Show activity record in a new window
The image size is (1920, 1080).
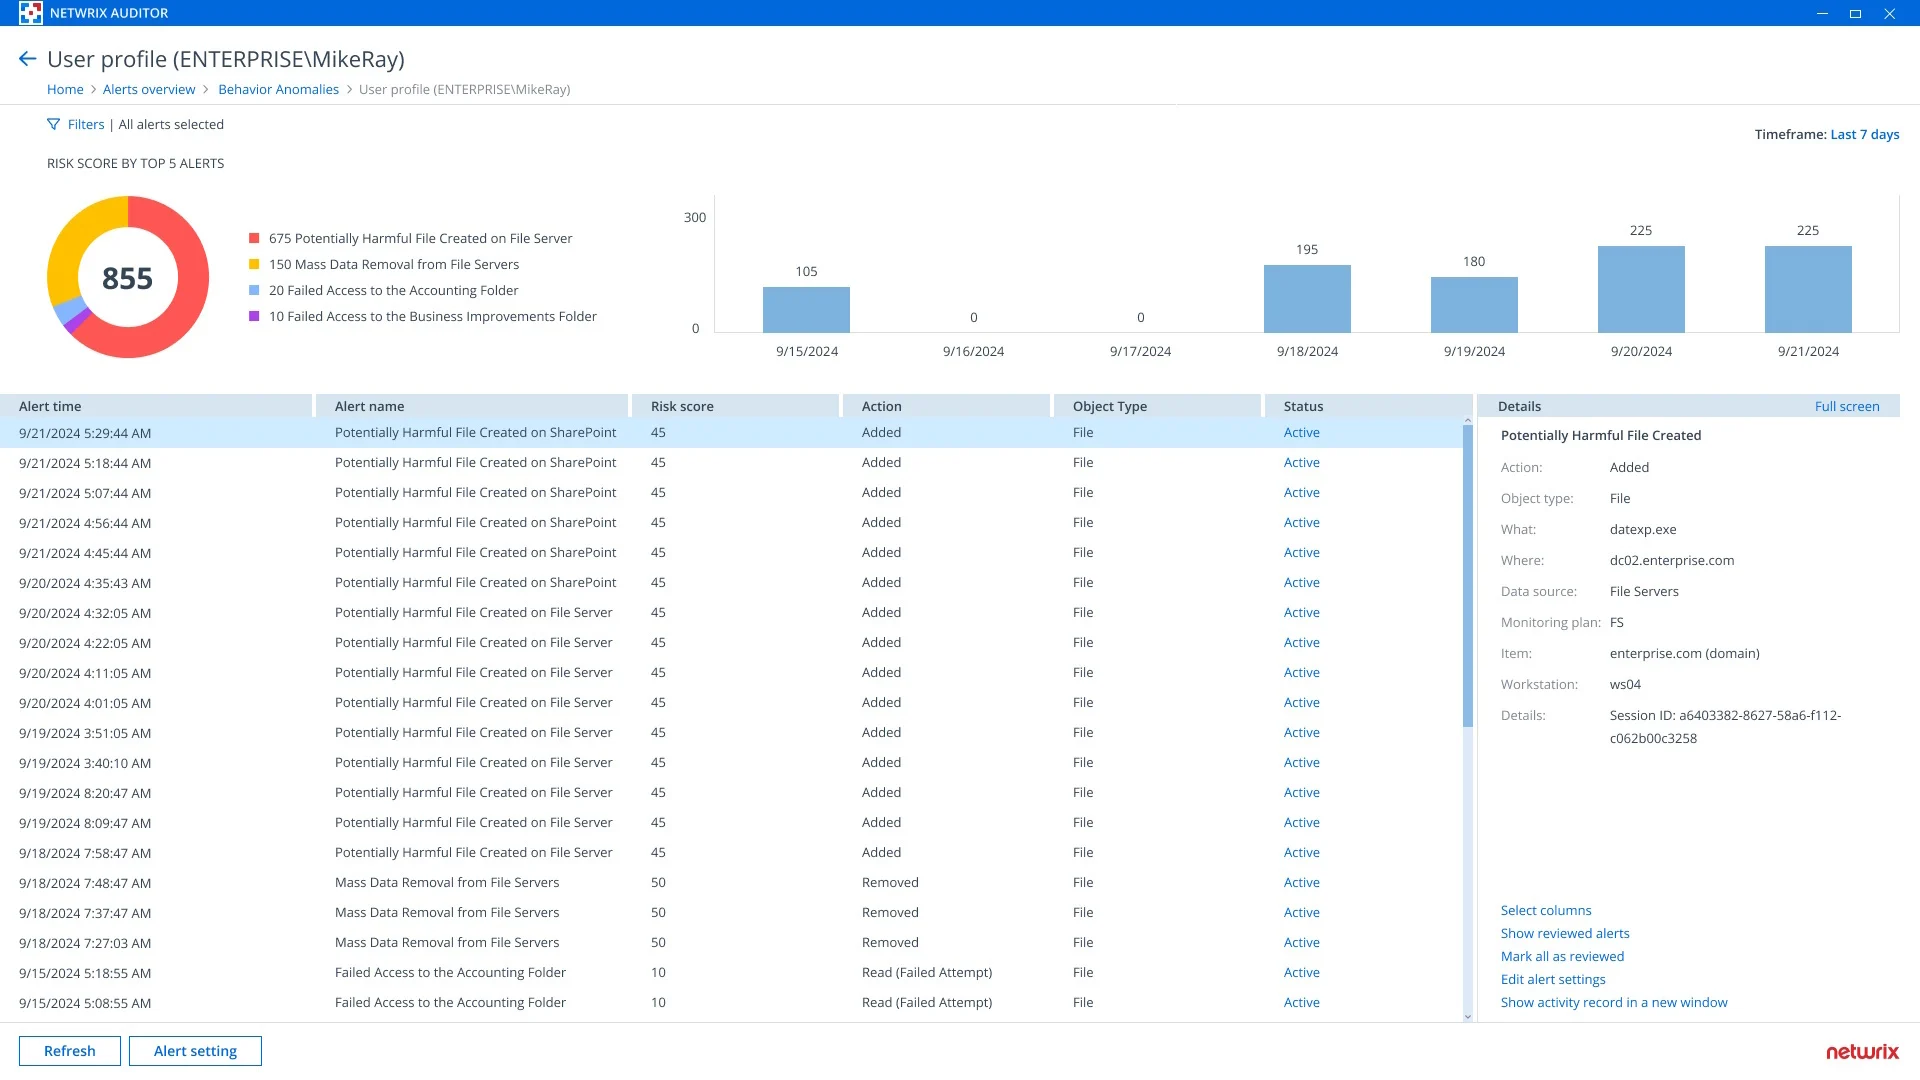pos(1614,1002)
